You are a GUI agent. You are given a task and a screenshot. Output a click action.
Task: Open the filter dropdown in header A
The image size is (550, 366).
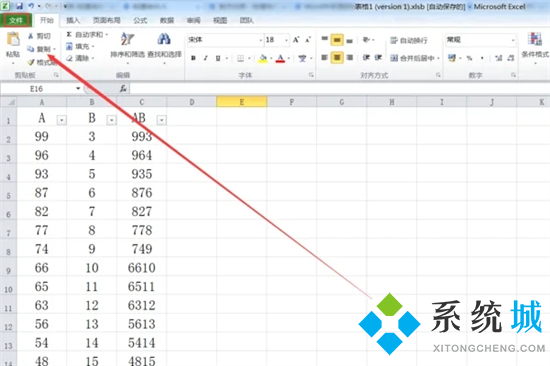click(x=62, y=120)
